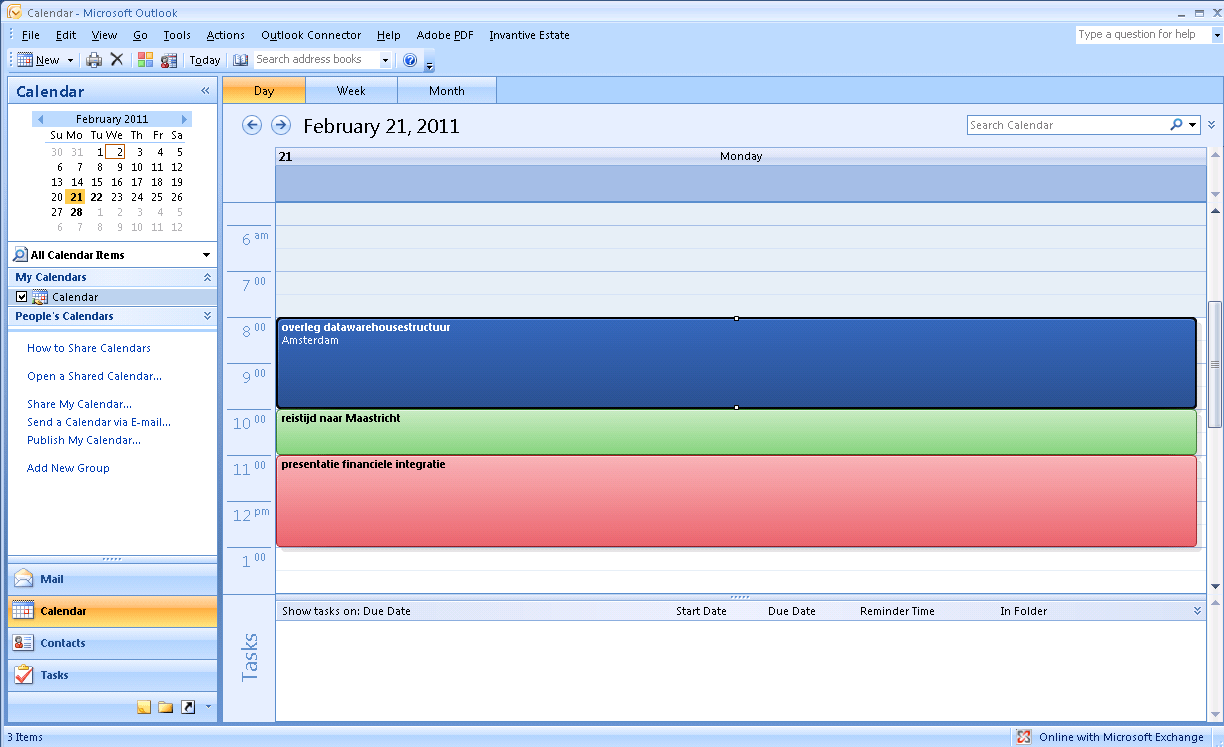Delete the appointment with the X icon
This screenshot has height=747, width=1224.
click(117, 60)
